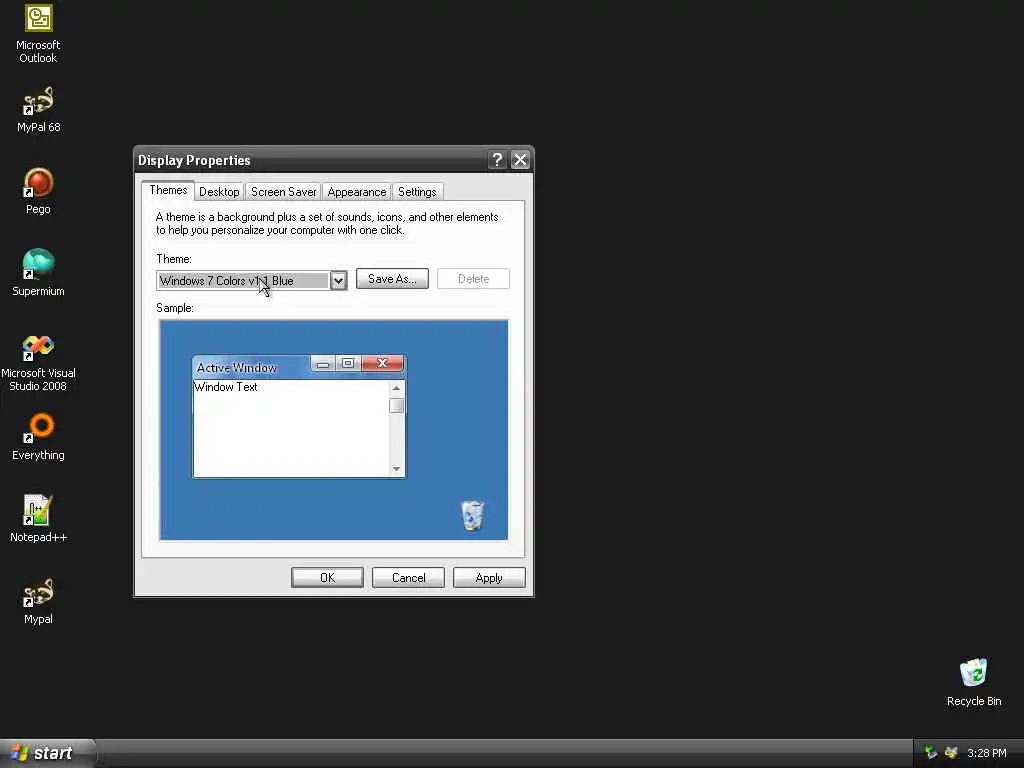This screenshot has width=1024, height=768.
Task: Click the sample window's red close button
Action: click(x=383, y=363)
